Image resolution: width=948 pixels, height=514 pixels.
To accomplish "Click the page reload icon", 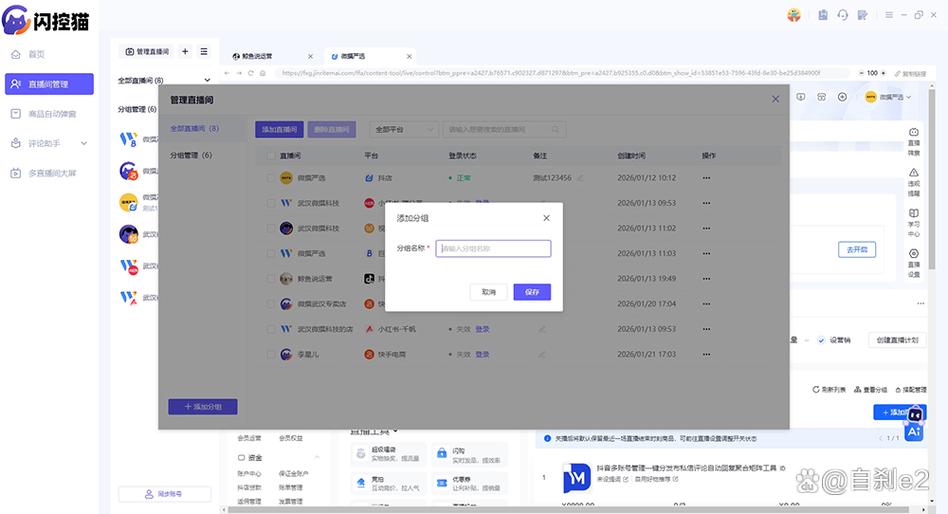I will click(x=250, y=73).
